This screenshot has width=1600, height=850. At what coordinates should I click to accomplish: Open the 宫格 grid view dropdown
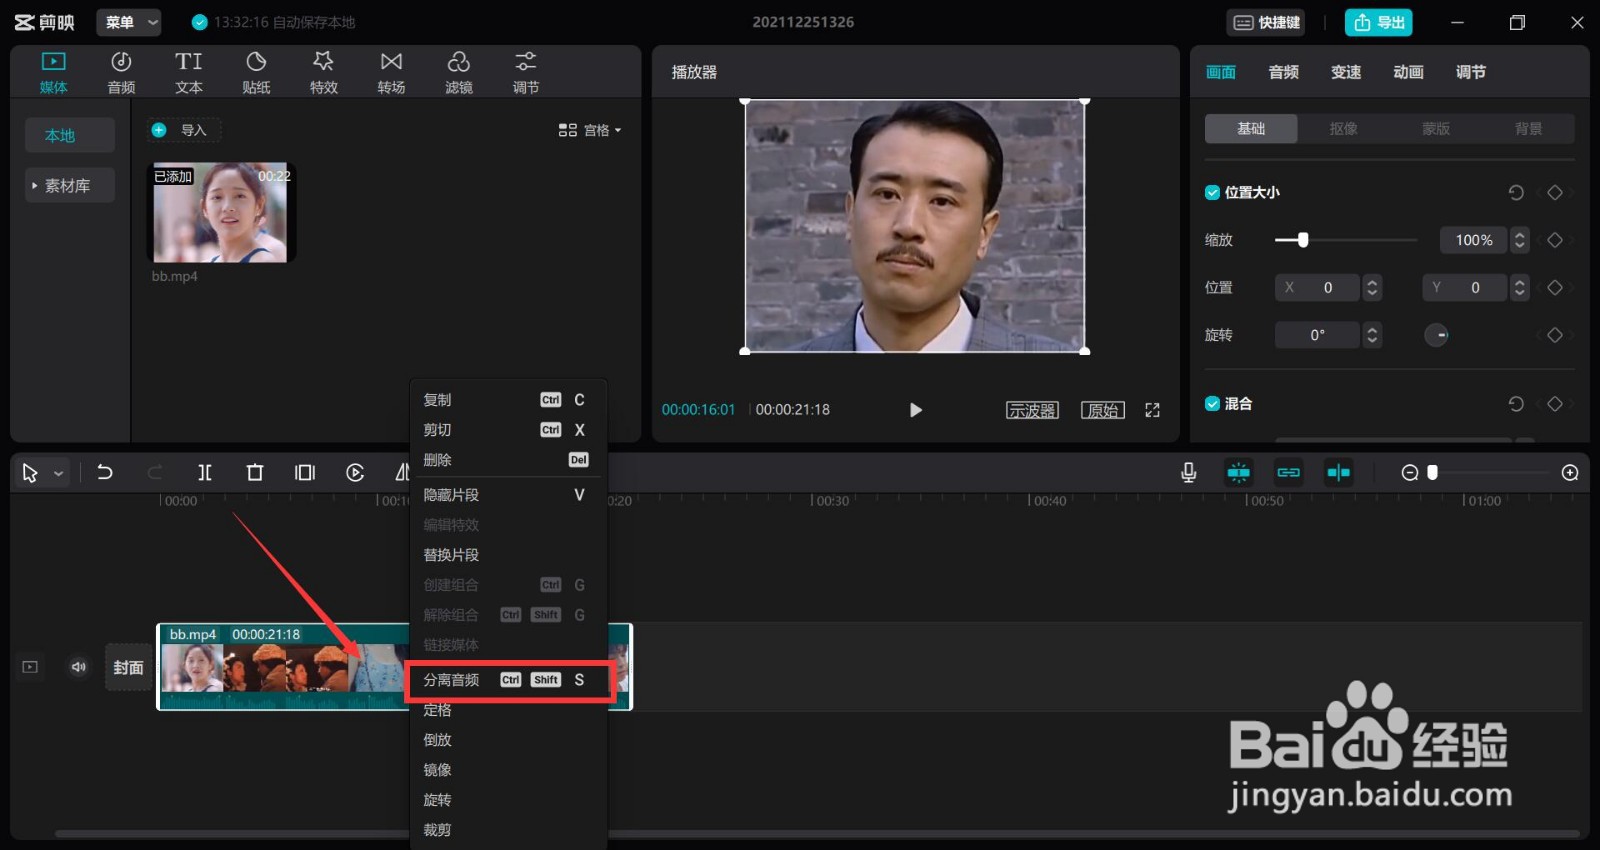click(x=590, y=130)
